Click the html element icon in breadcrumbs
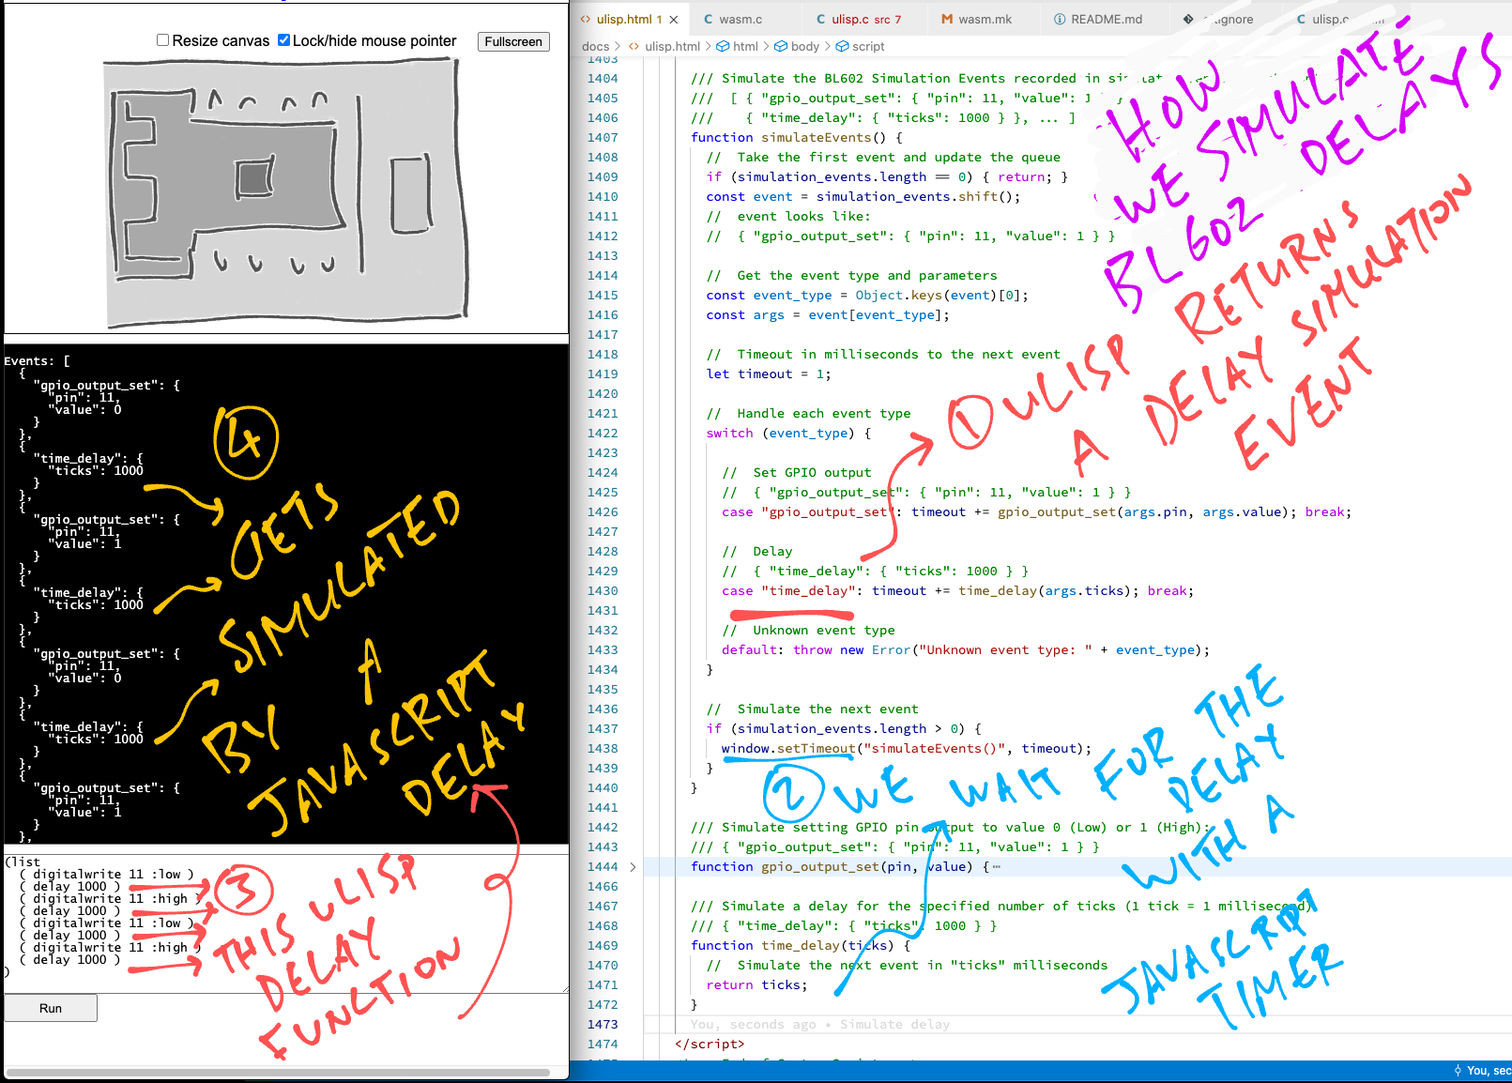The image size is (1512, 1083). tap(722, 46)
